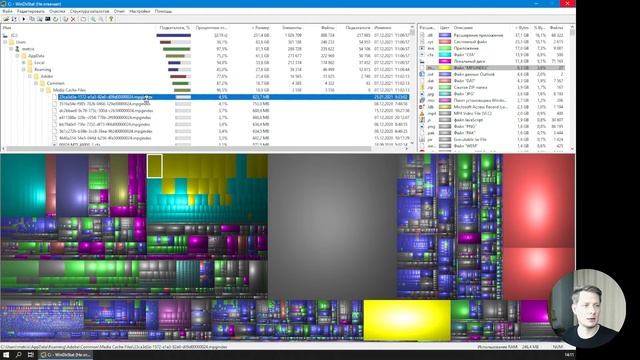Screen dimensions: 640x360
Task: Open the Редактировать menu
Action: [x=31, y=11]
